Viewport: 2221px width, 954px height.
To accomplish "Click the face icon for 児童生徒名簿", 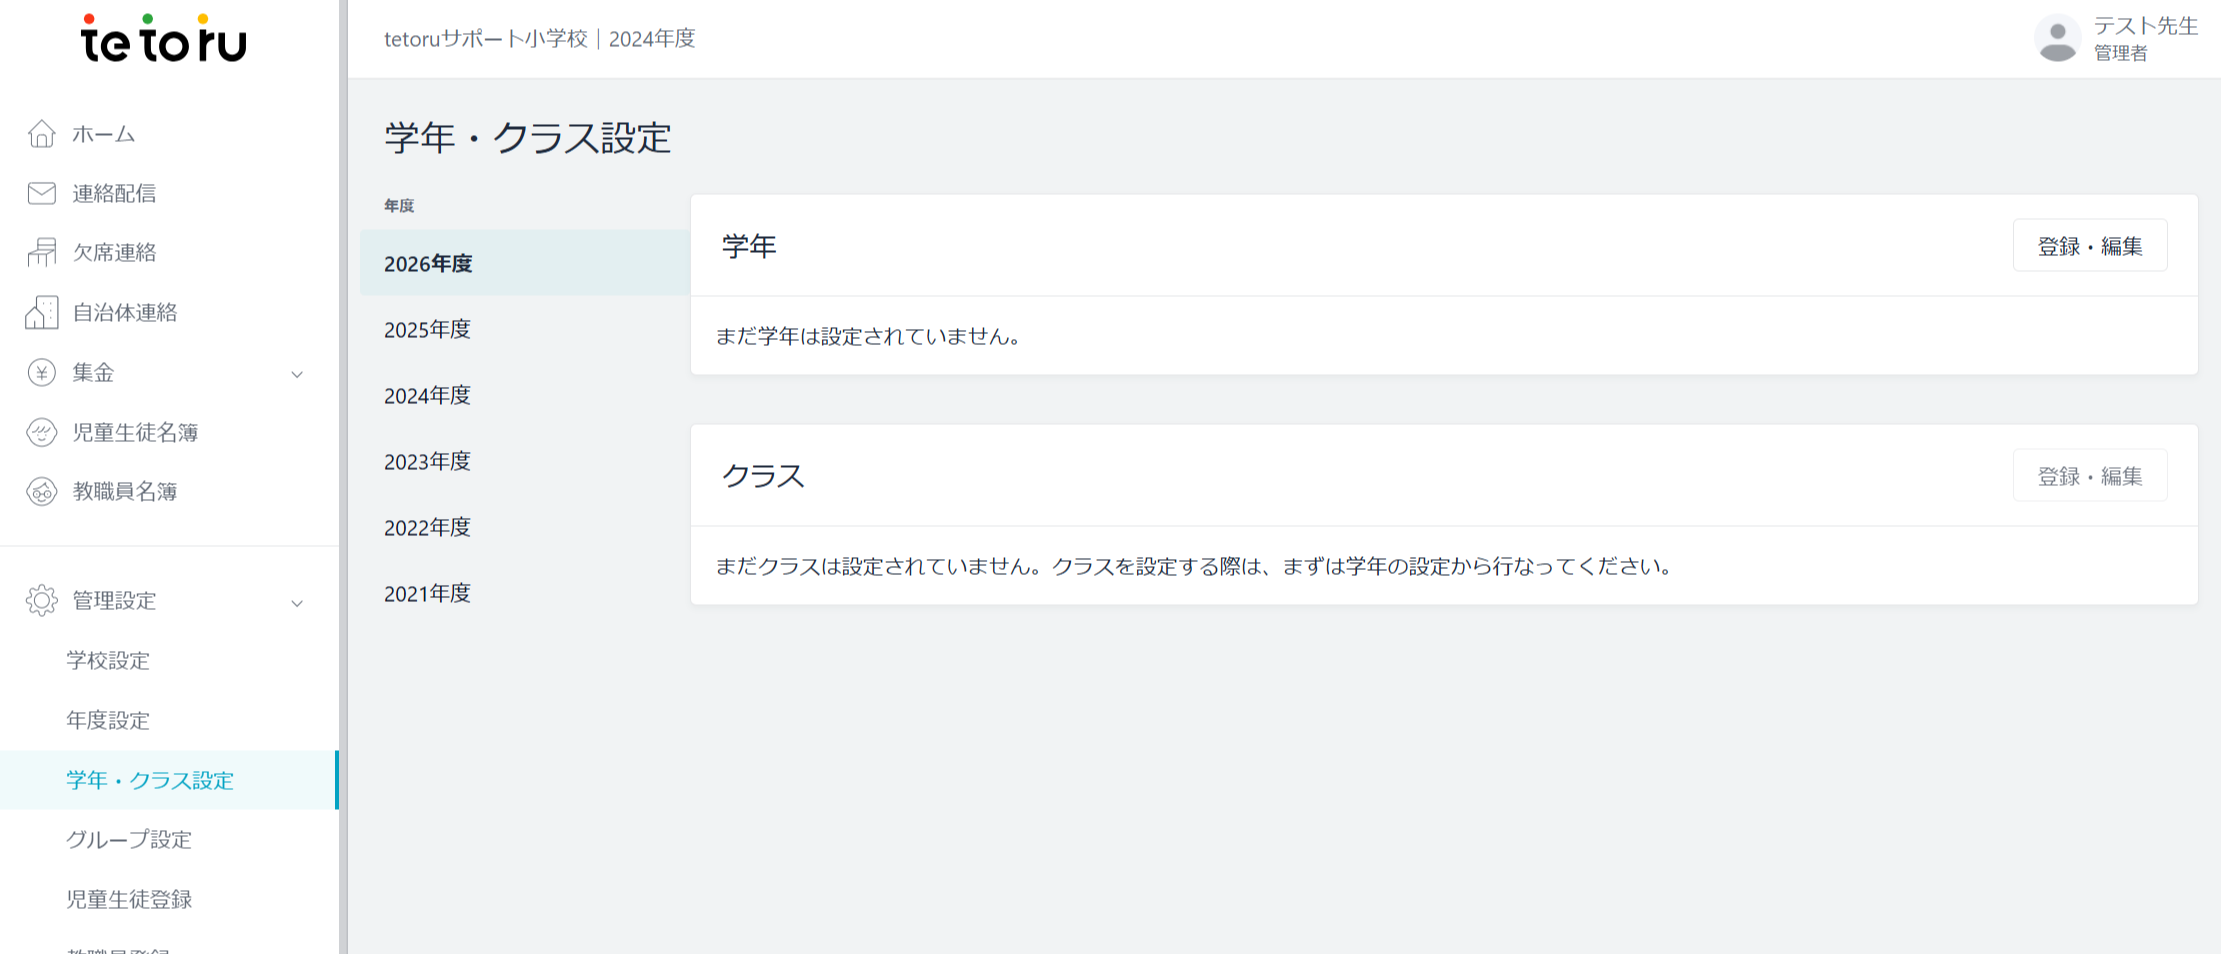I will (41, 432).
